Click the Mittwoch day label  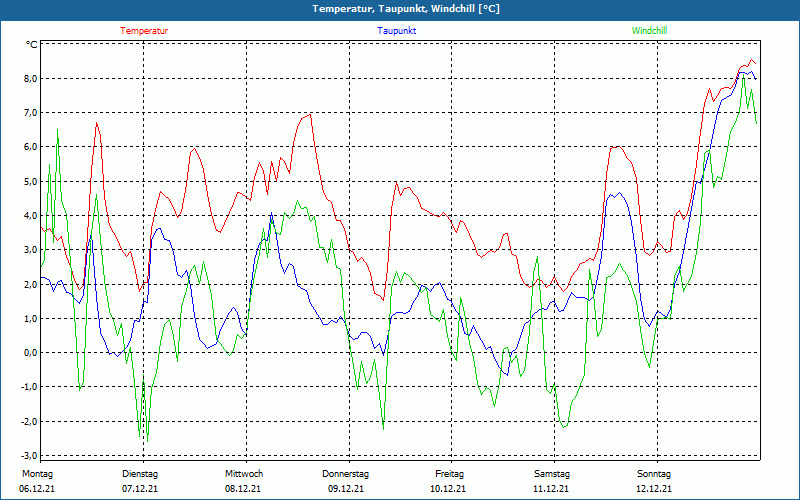coord(244,474)
